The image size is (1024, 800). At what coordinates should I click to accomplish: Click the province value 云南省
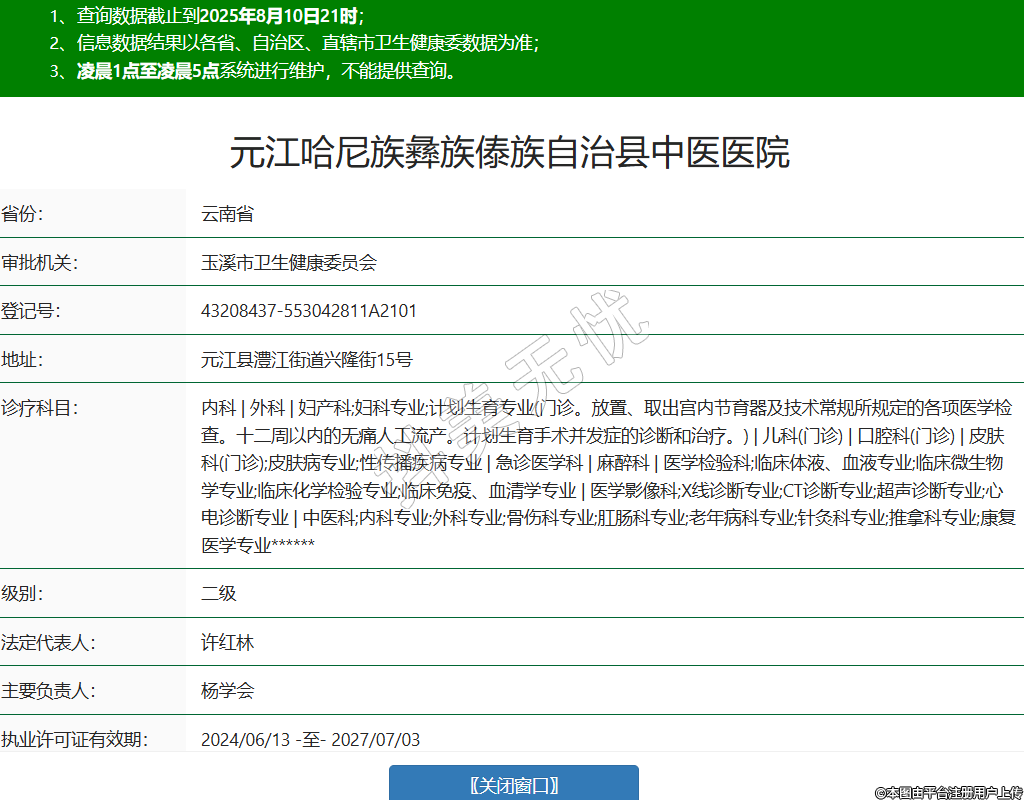[227, 214]
